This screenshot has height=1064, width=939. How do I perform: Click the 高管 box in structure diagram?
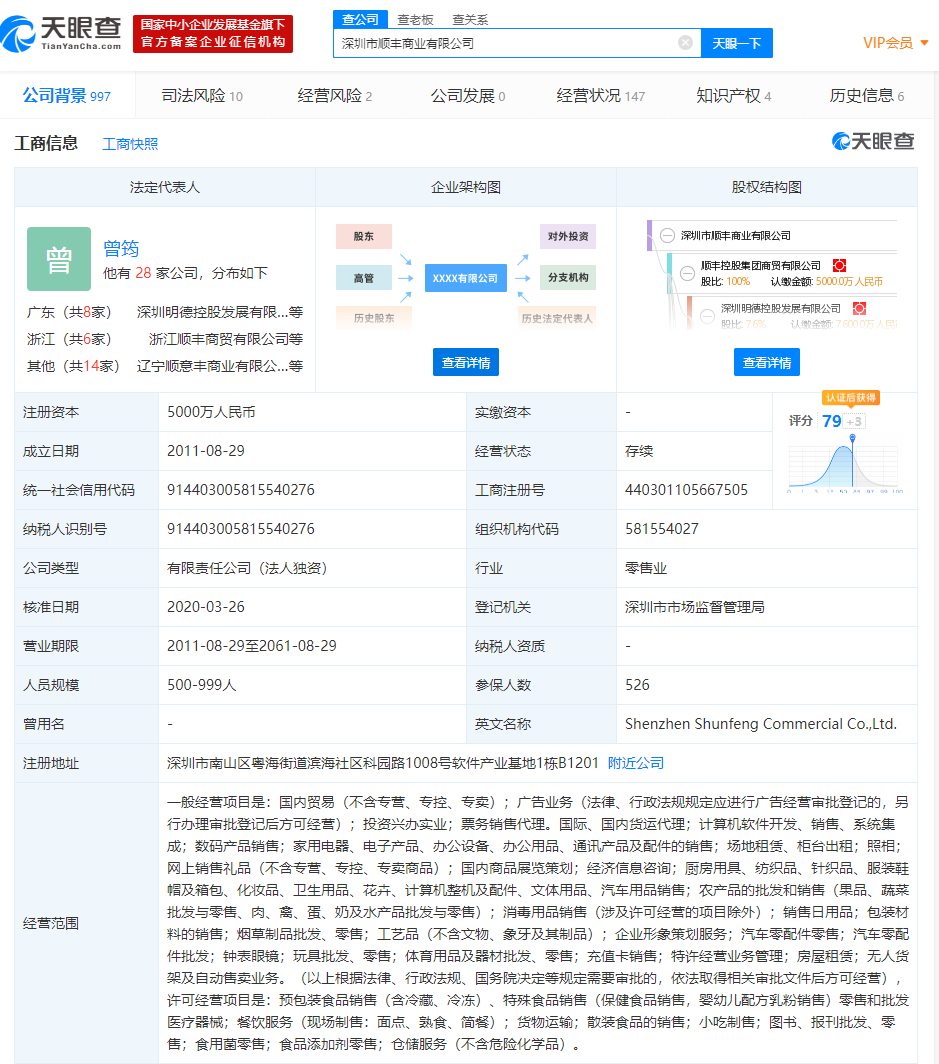point(364,278)
